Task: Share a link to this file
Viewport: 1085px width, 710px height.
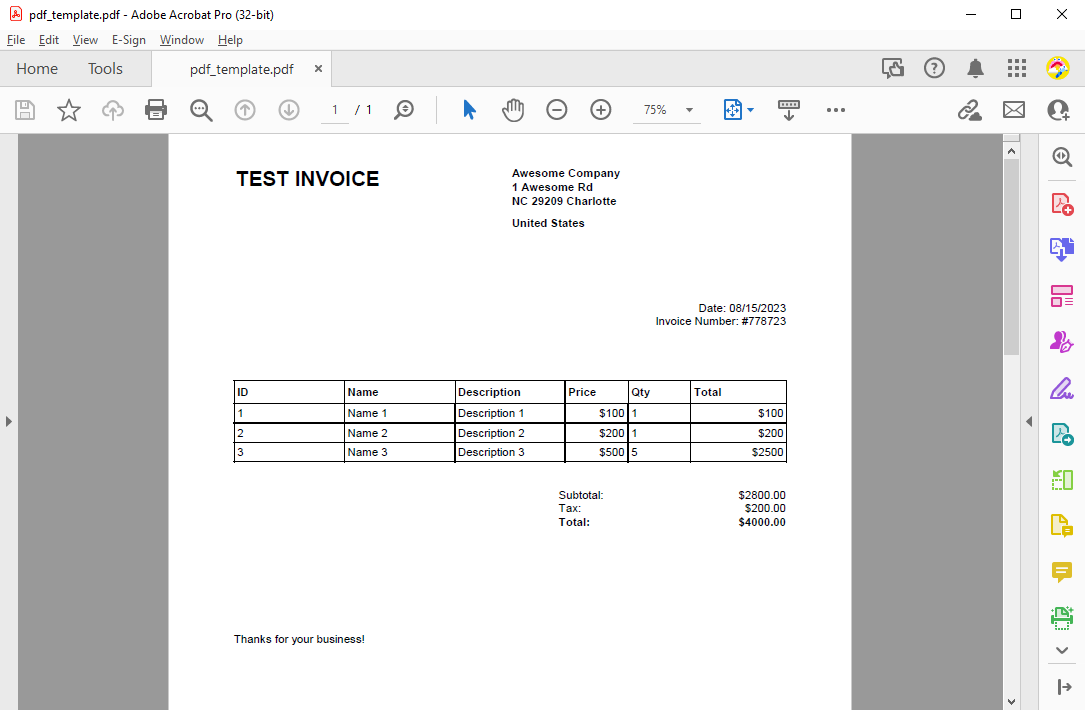Action: [x=969, y=110]
